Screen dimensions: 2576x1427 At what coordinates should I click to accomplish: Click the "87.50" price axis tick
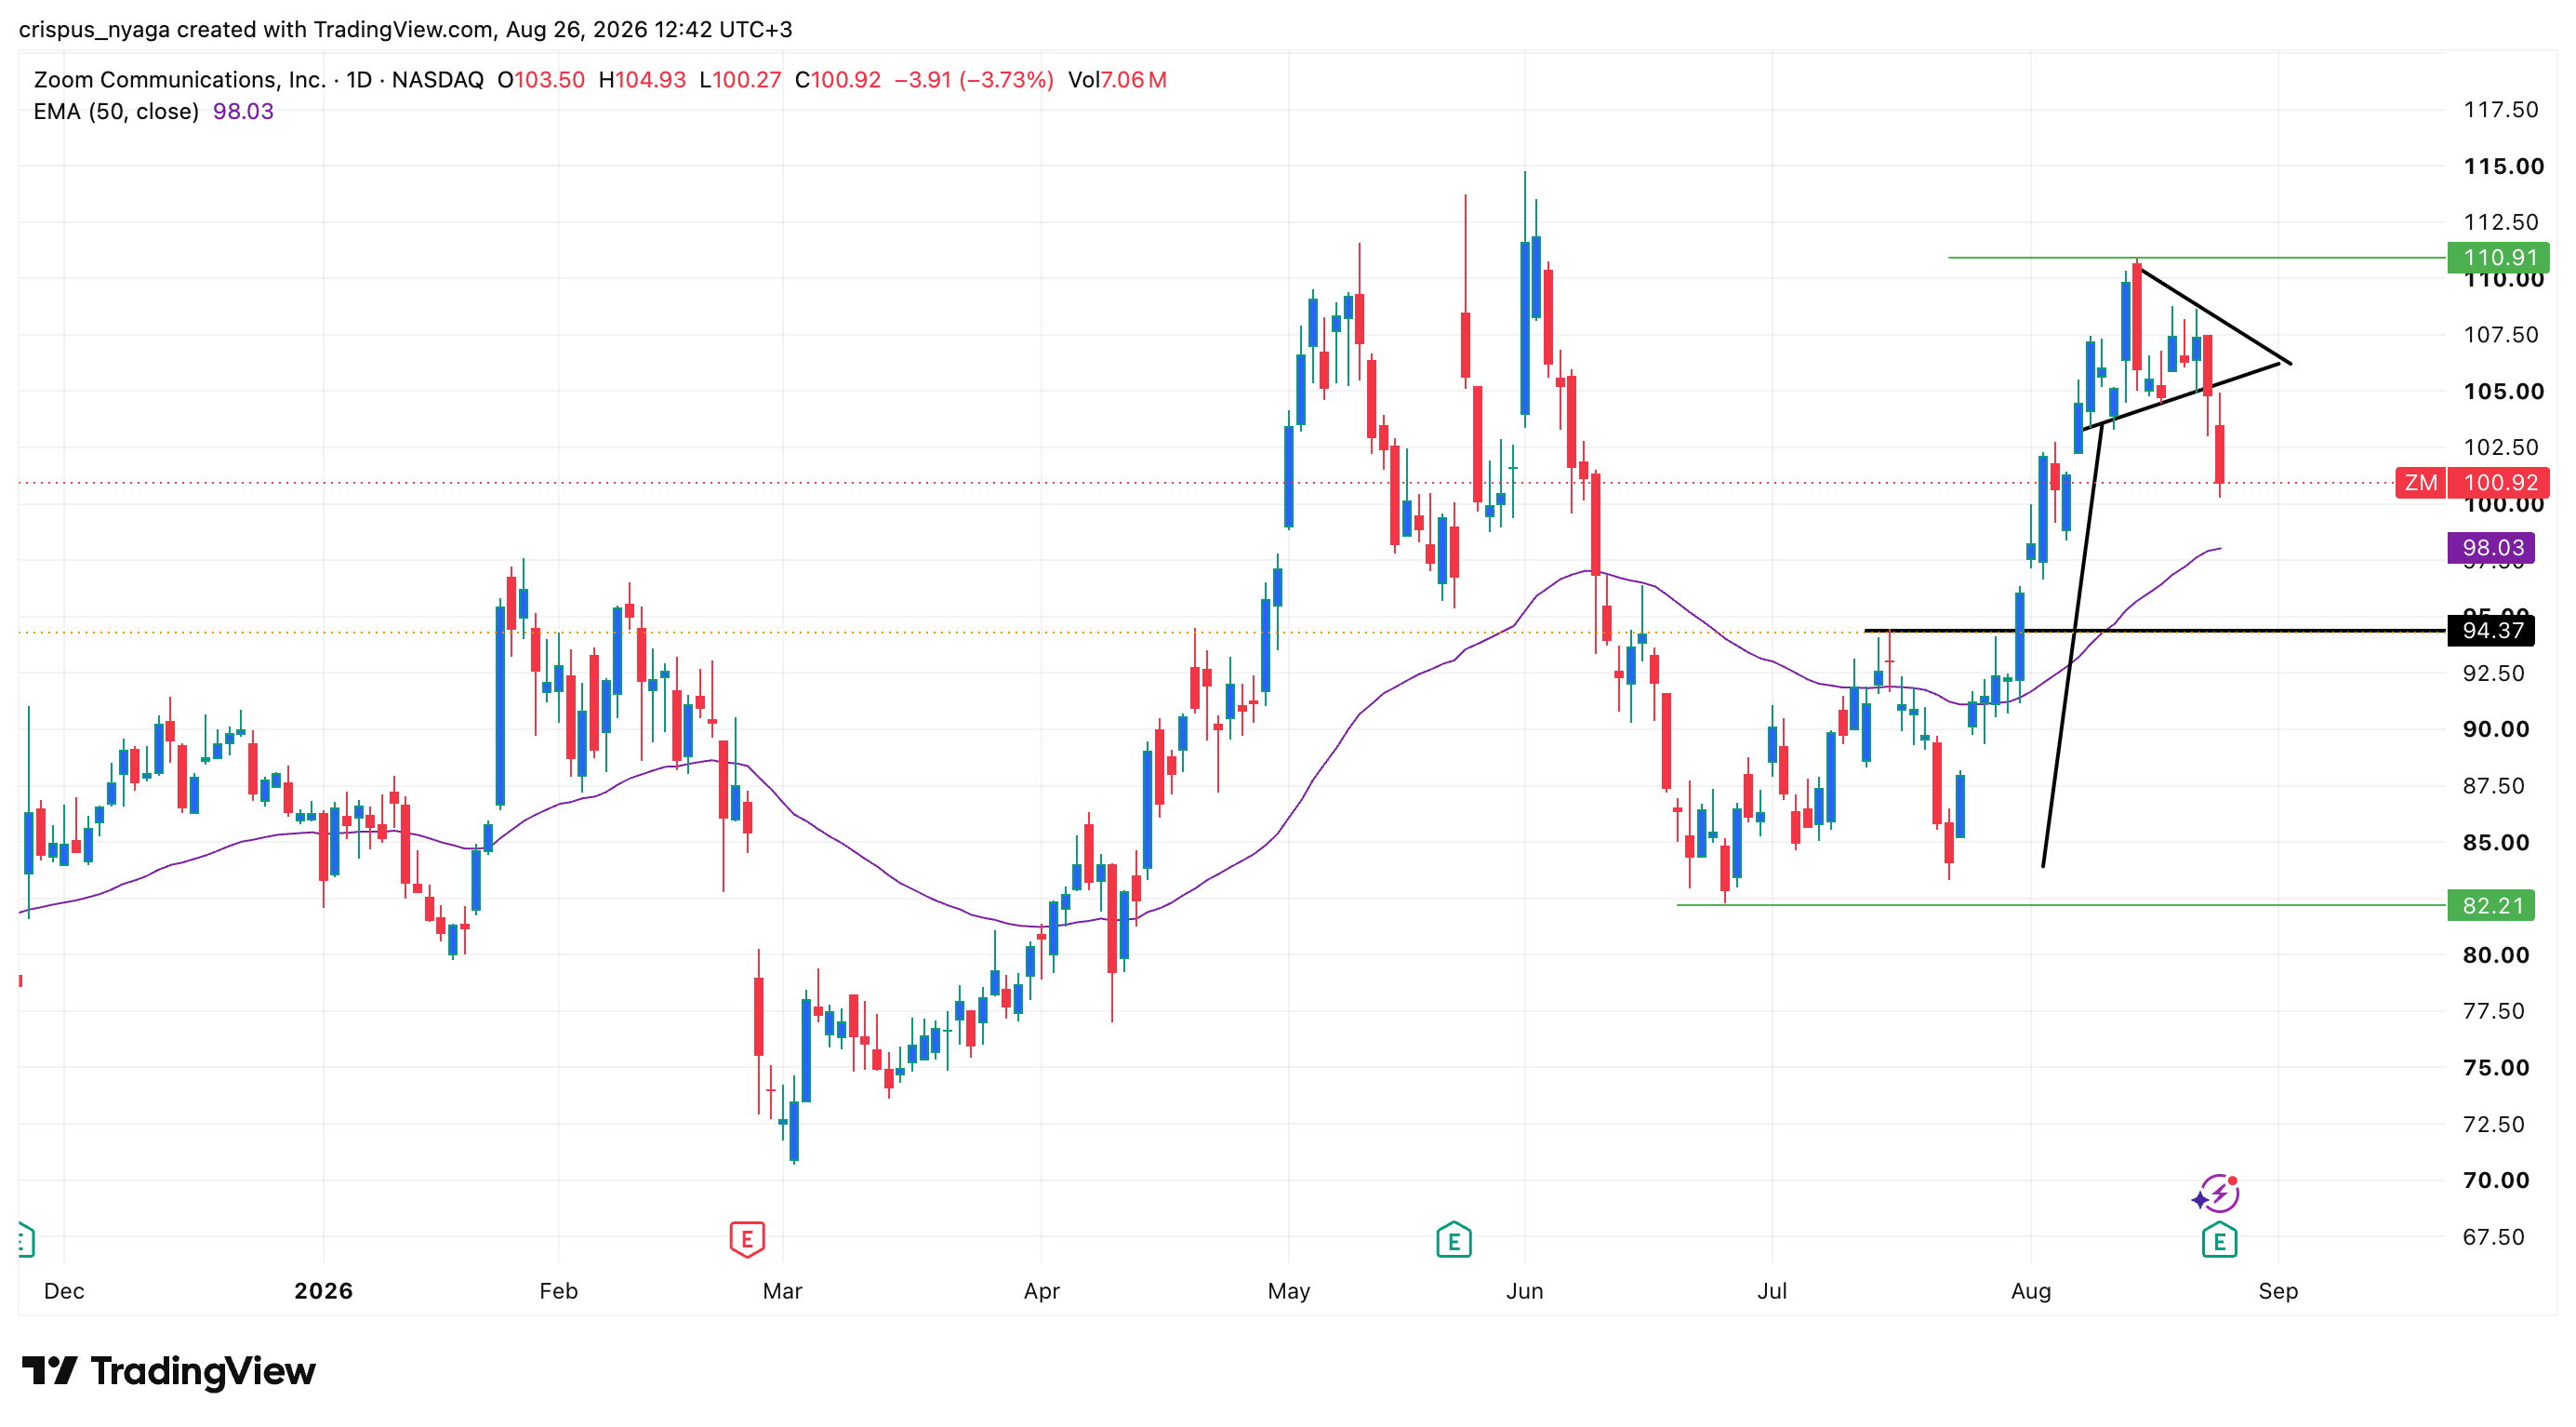click(x=2494, y=786)
